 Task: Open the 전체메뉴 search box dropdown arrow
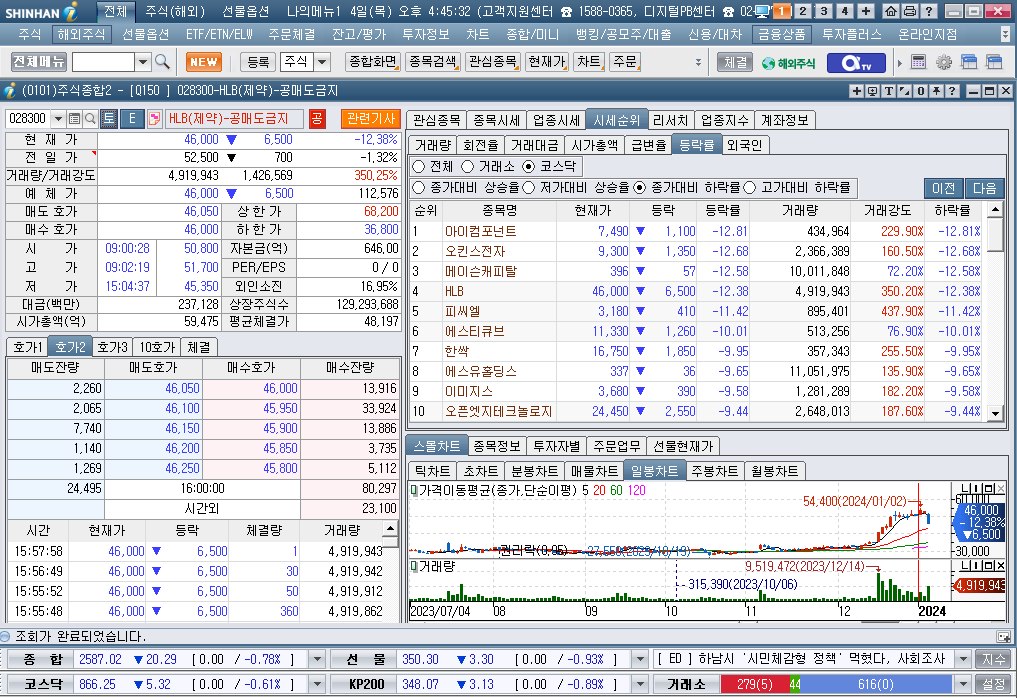(x=143, y=62)
